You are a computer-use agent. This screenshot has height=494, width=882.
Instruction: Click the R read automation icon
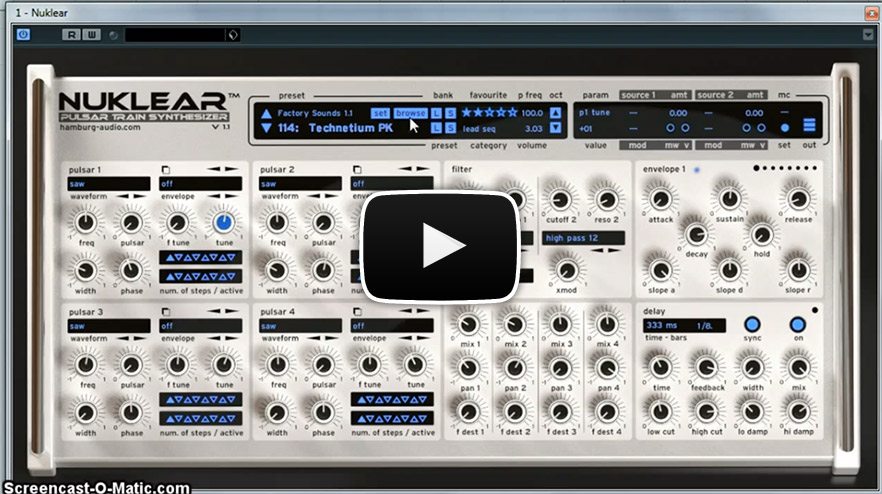pos(70,35)
